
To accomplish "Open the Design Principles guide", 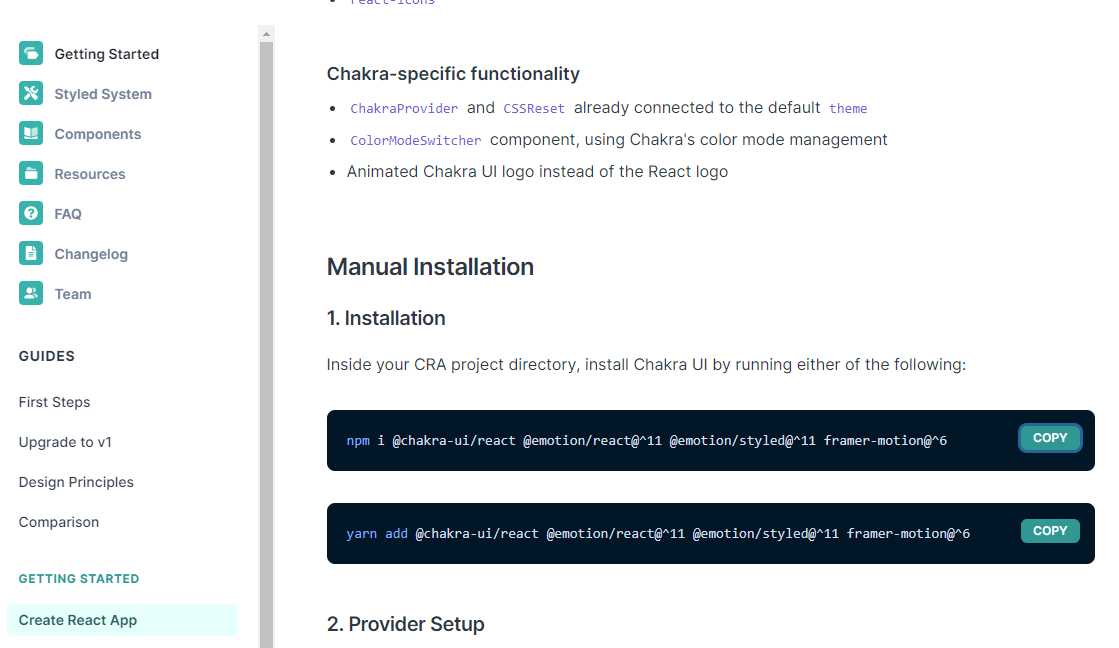I will pos(76,482).
